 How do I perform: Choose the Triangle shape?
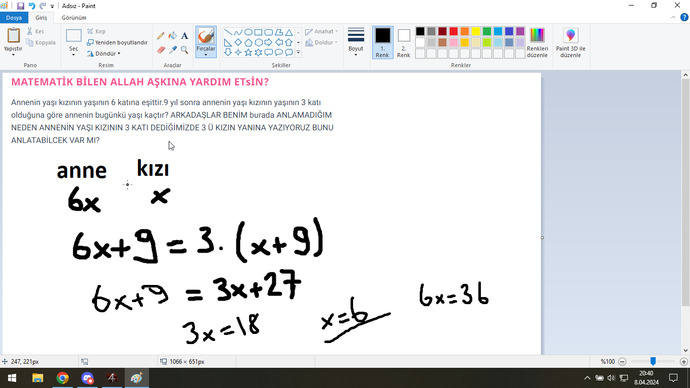[289, 33]
